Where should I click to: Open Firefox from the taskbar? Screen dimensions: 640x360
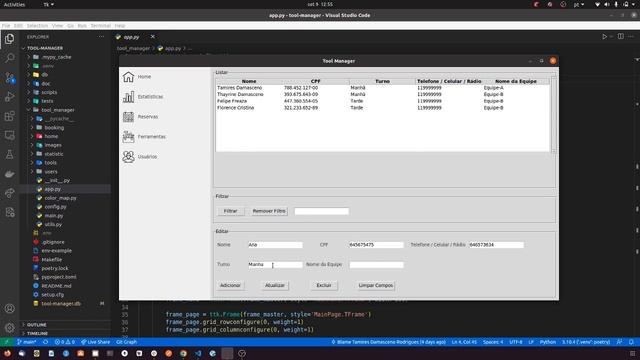point(7,353)
